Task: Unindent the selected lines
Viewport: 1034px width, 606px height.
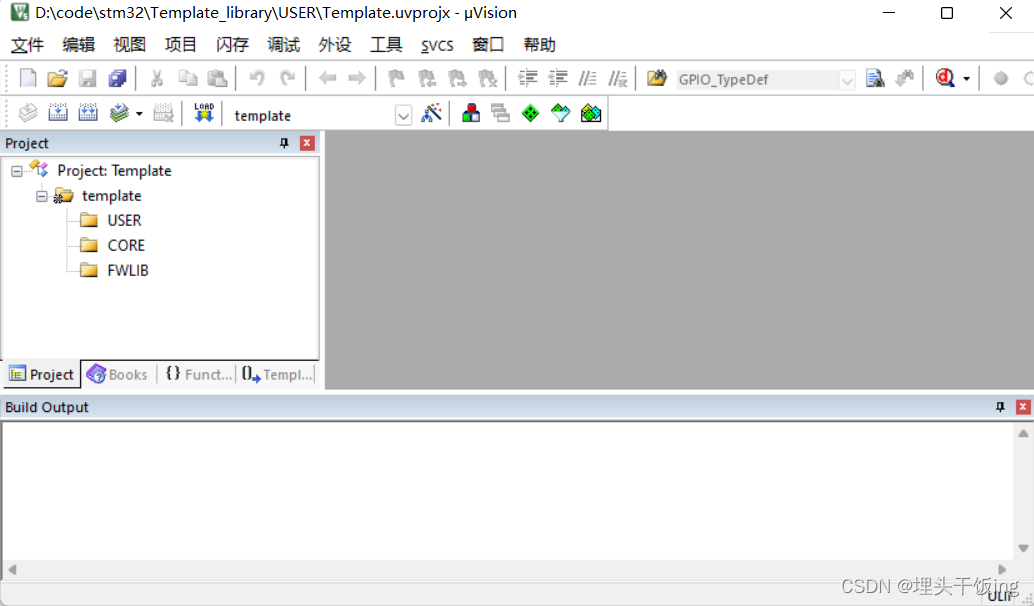Action: (x=558, y=78)
